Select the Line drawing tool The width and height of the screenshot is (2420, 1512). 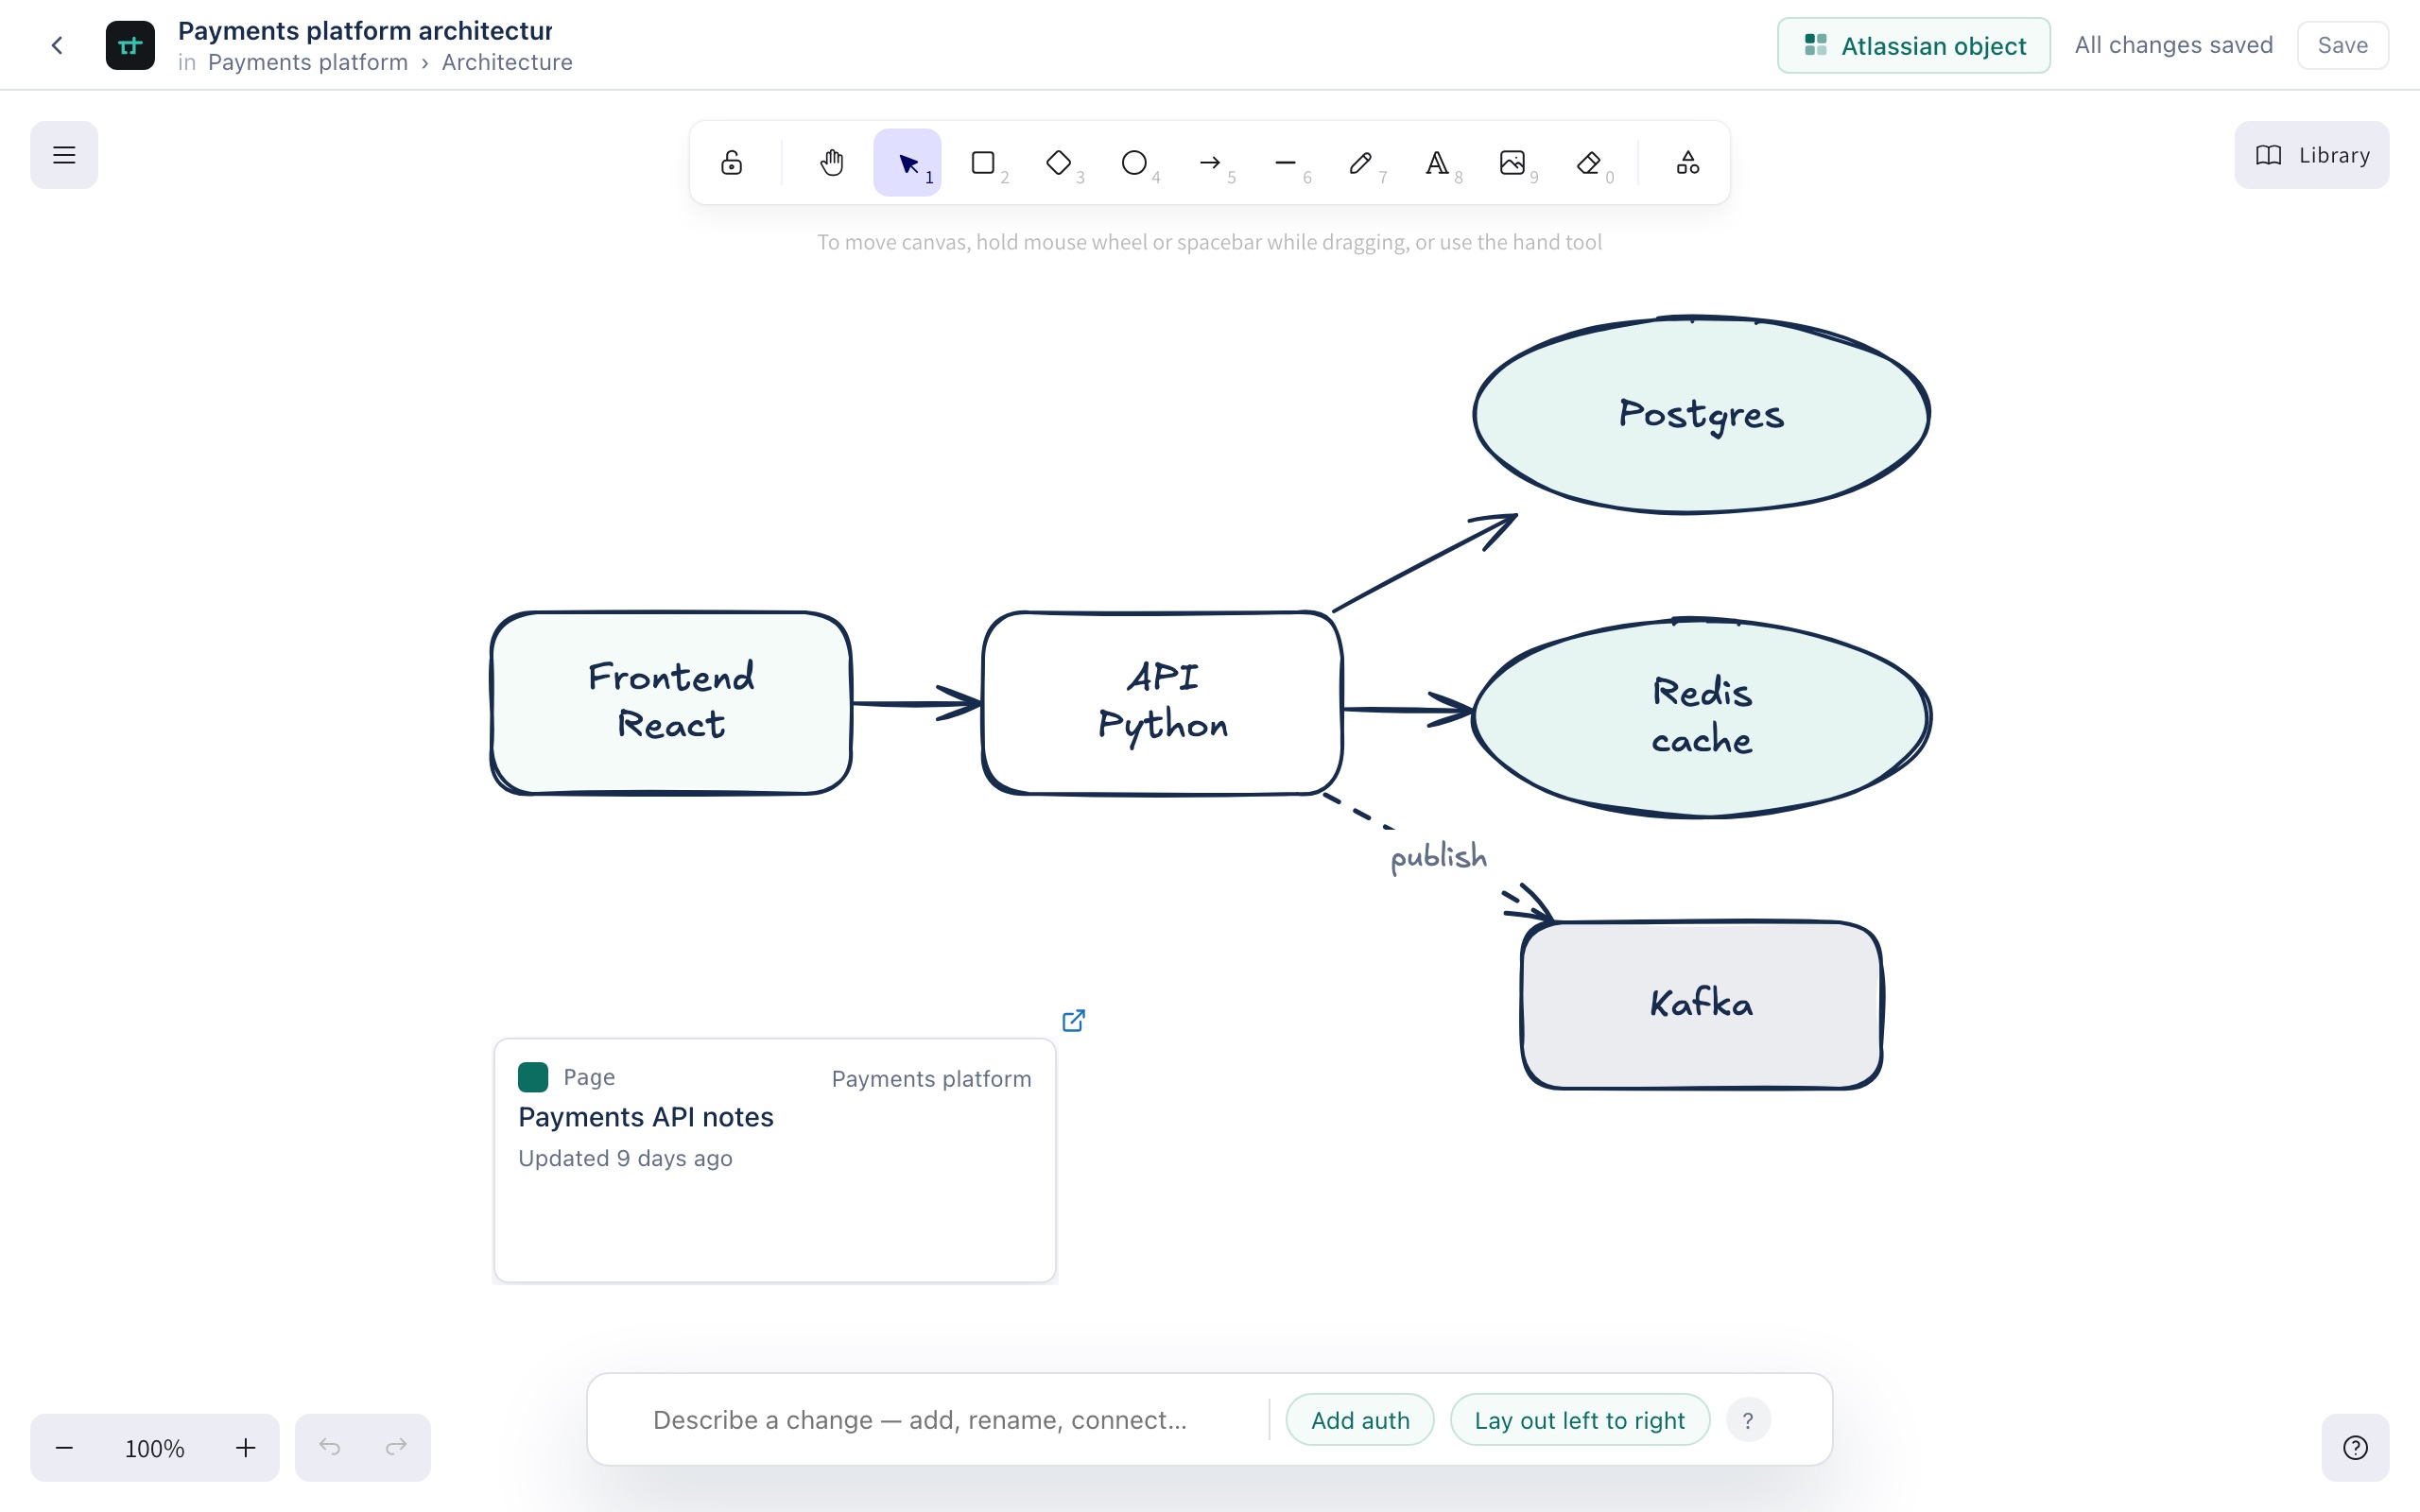tap(1286, 163)
